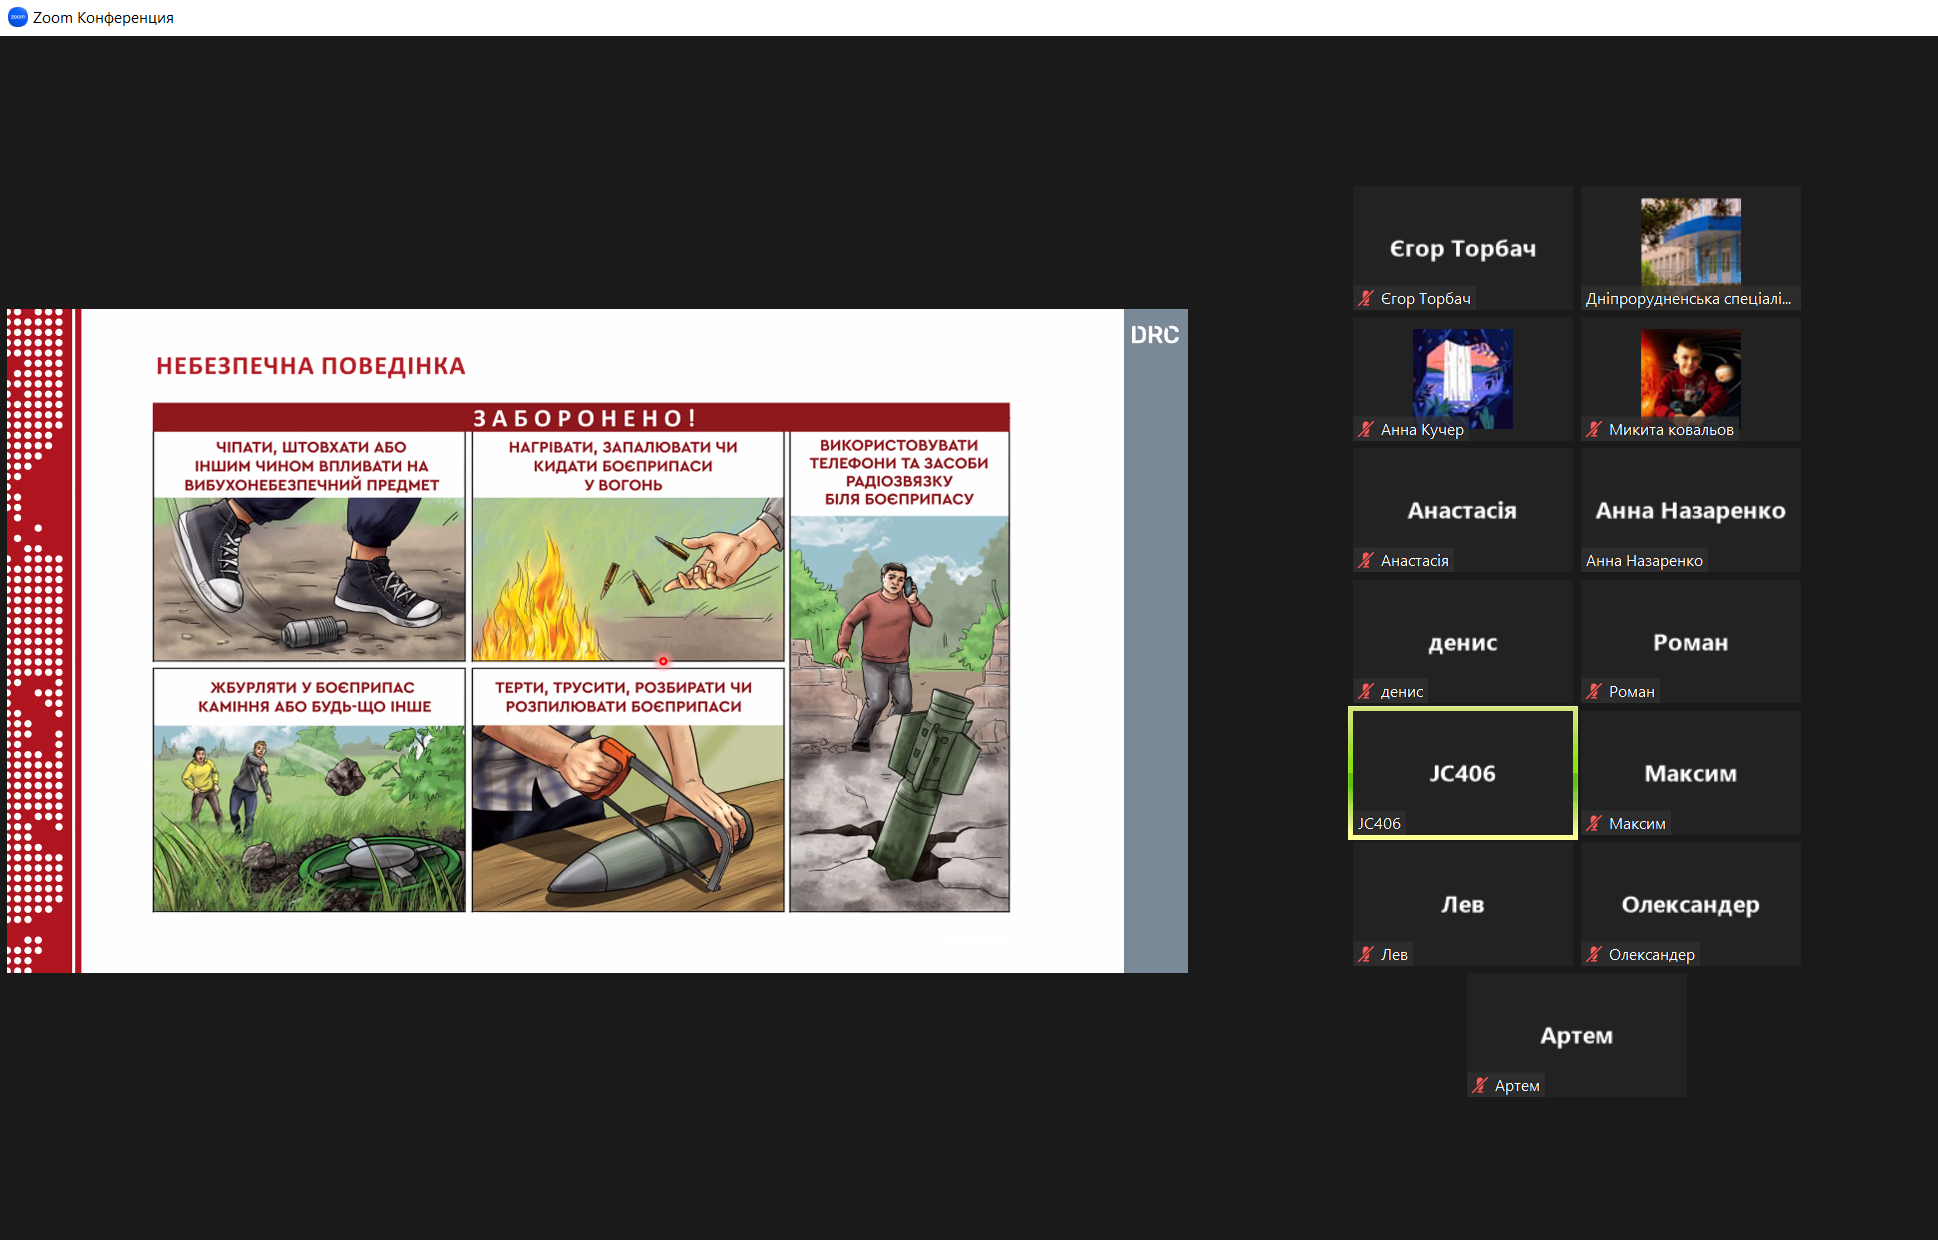This screenshot has width=1938, height=1240.
Task: Click the Zoom logo in title bar
Action: 17,17
